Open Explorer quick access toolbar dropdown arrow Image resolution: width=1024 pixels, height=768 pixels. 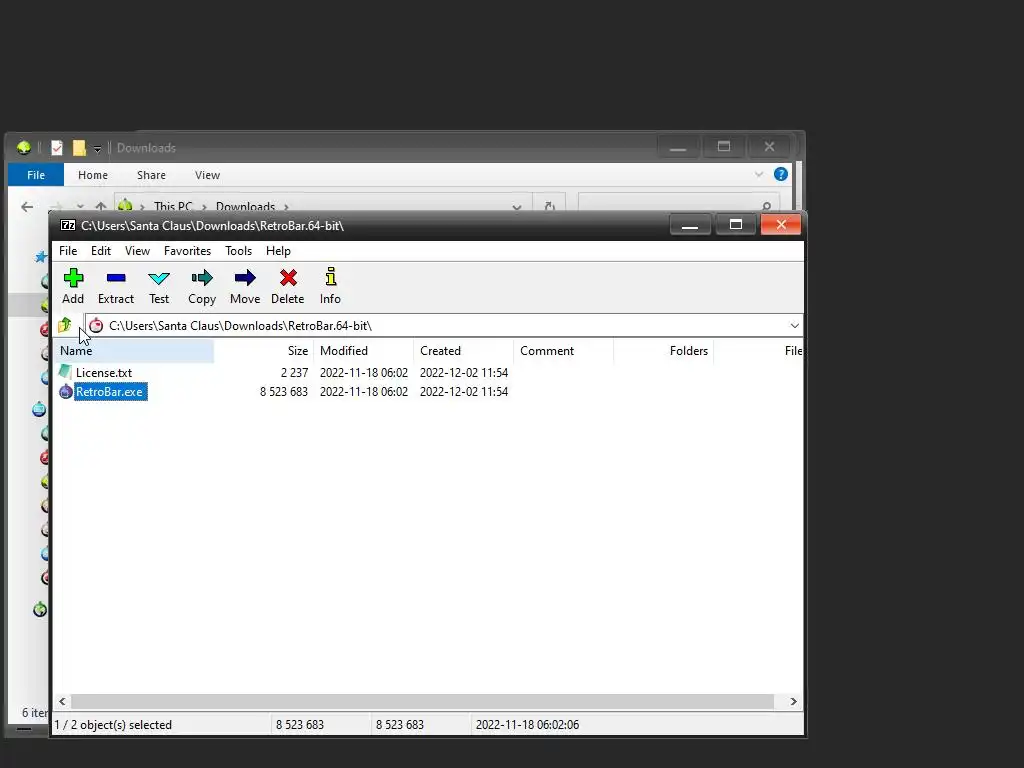pos(97,150)
